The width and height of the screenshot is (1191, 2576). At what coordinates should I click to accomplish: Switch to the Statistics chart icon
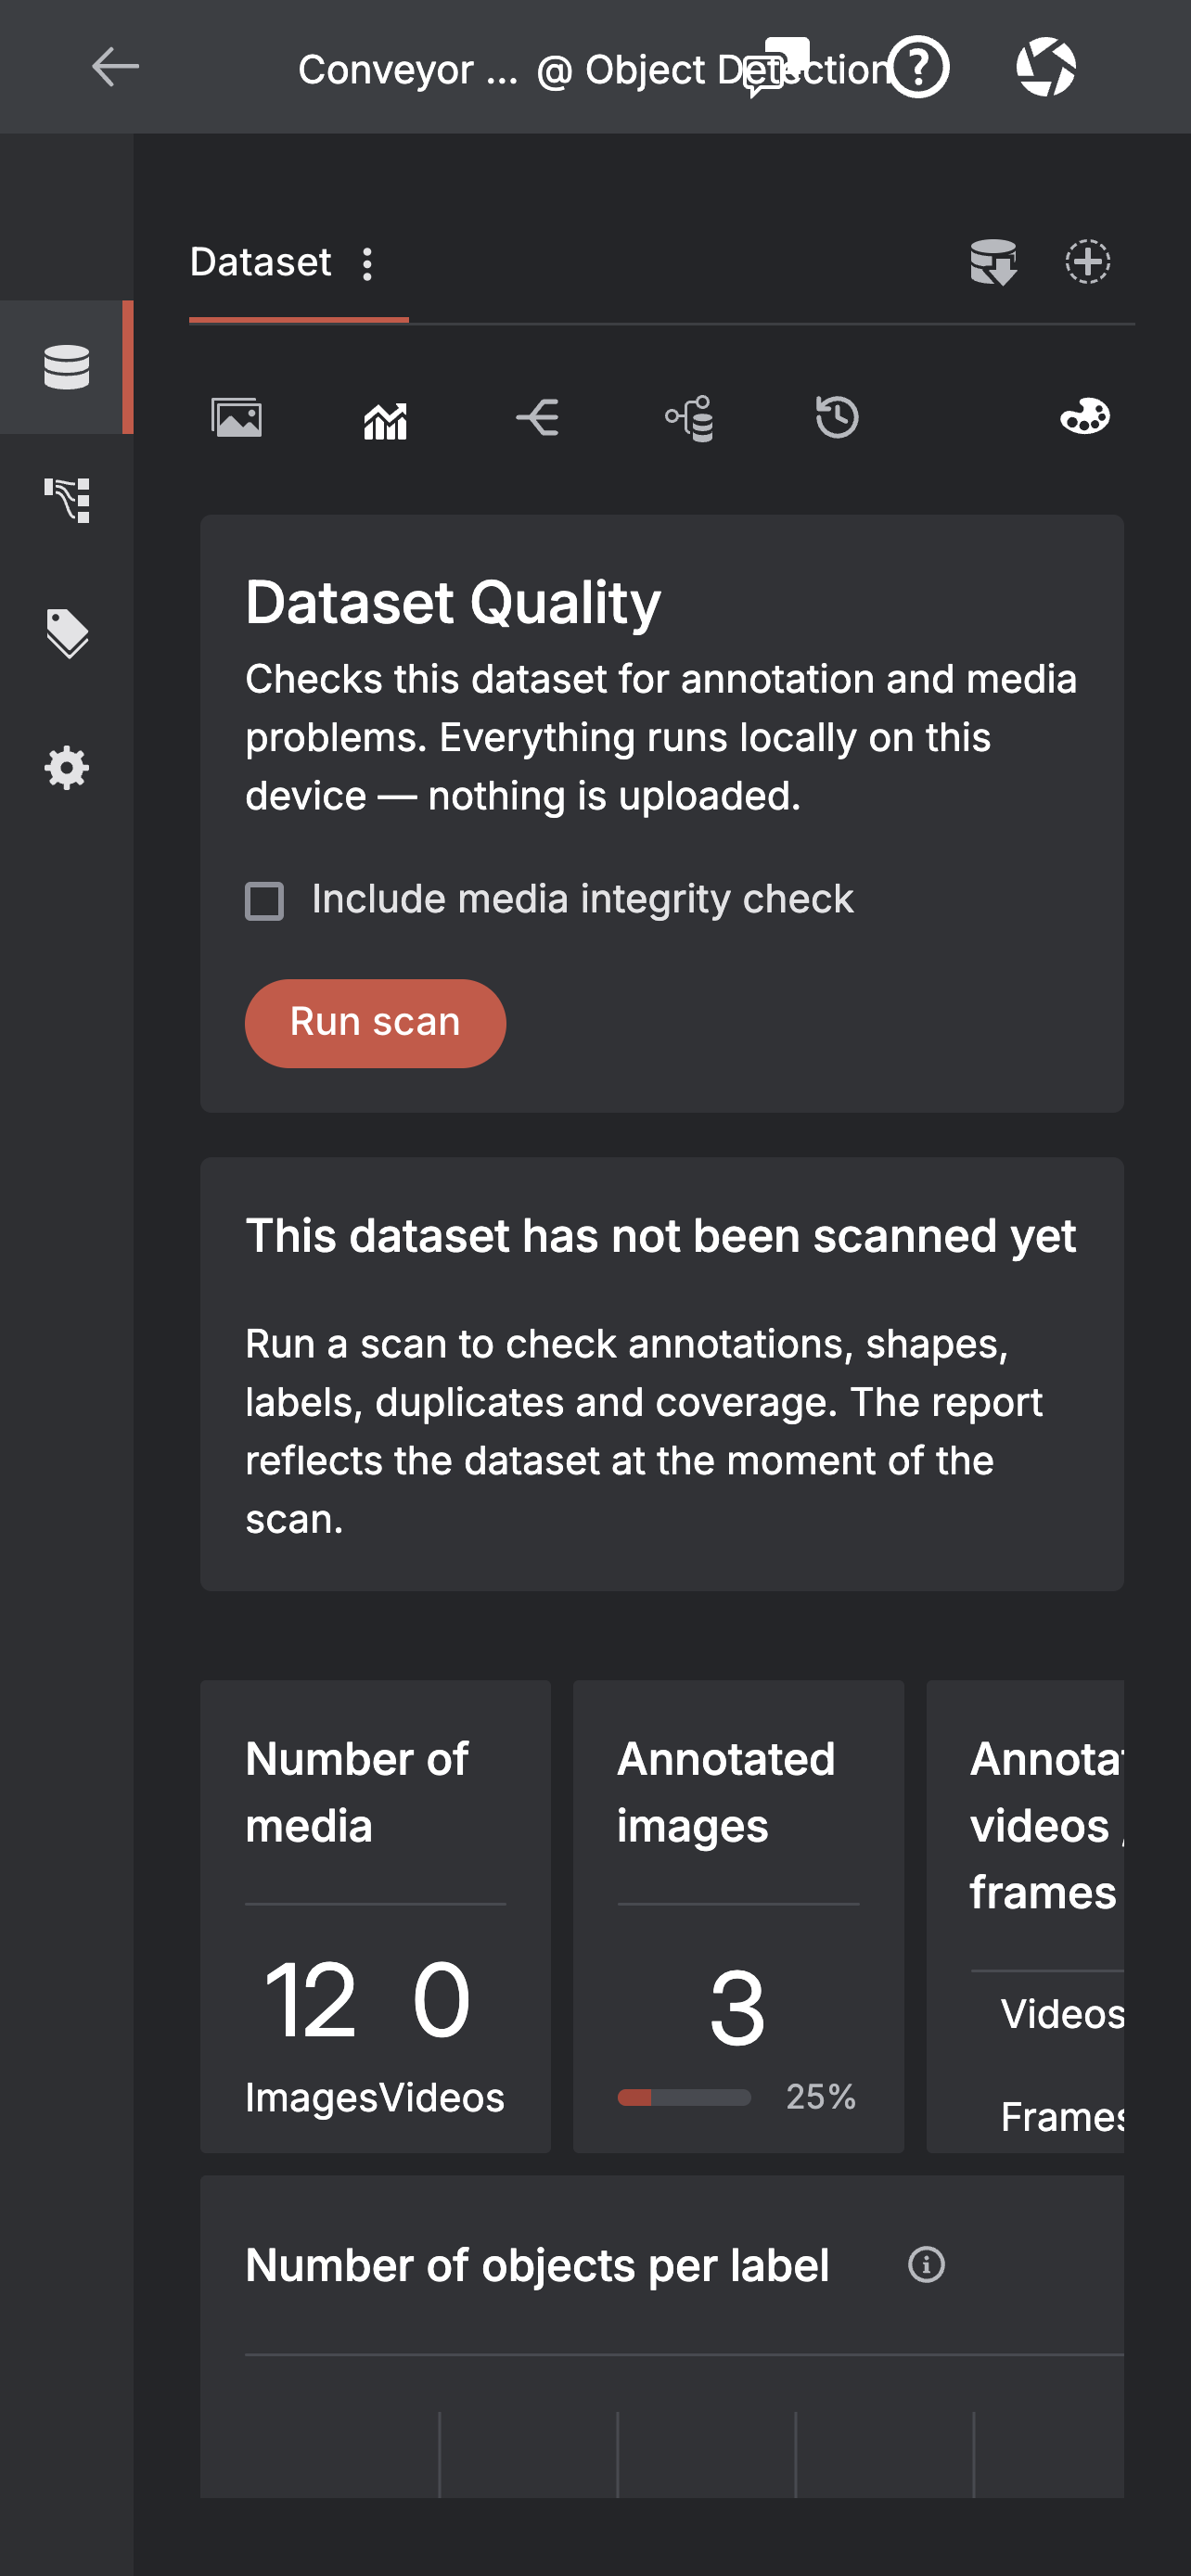pyautogui.click(x=385, y=420)
